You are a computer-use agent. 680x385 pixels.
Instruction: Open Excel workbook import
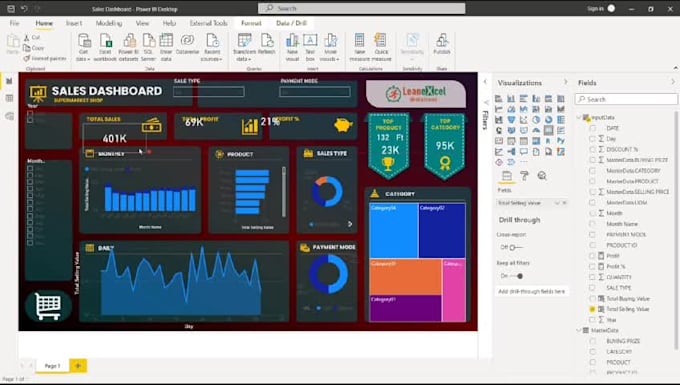point(105,47)
